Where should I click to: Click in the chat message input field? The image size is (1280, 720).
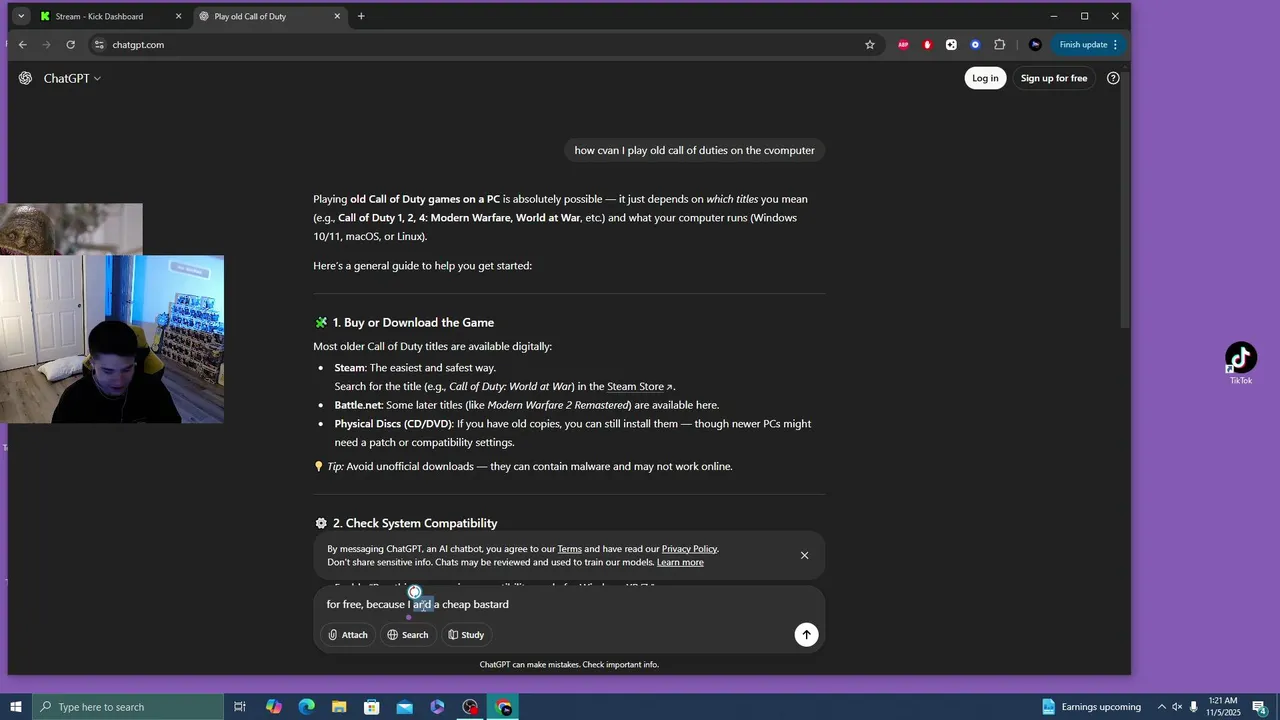(568, 604)
